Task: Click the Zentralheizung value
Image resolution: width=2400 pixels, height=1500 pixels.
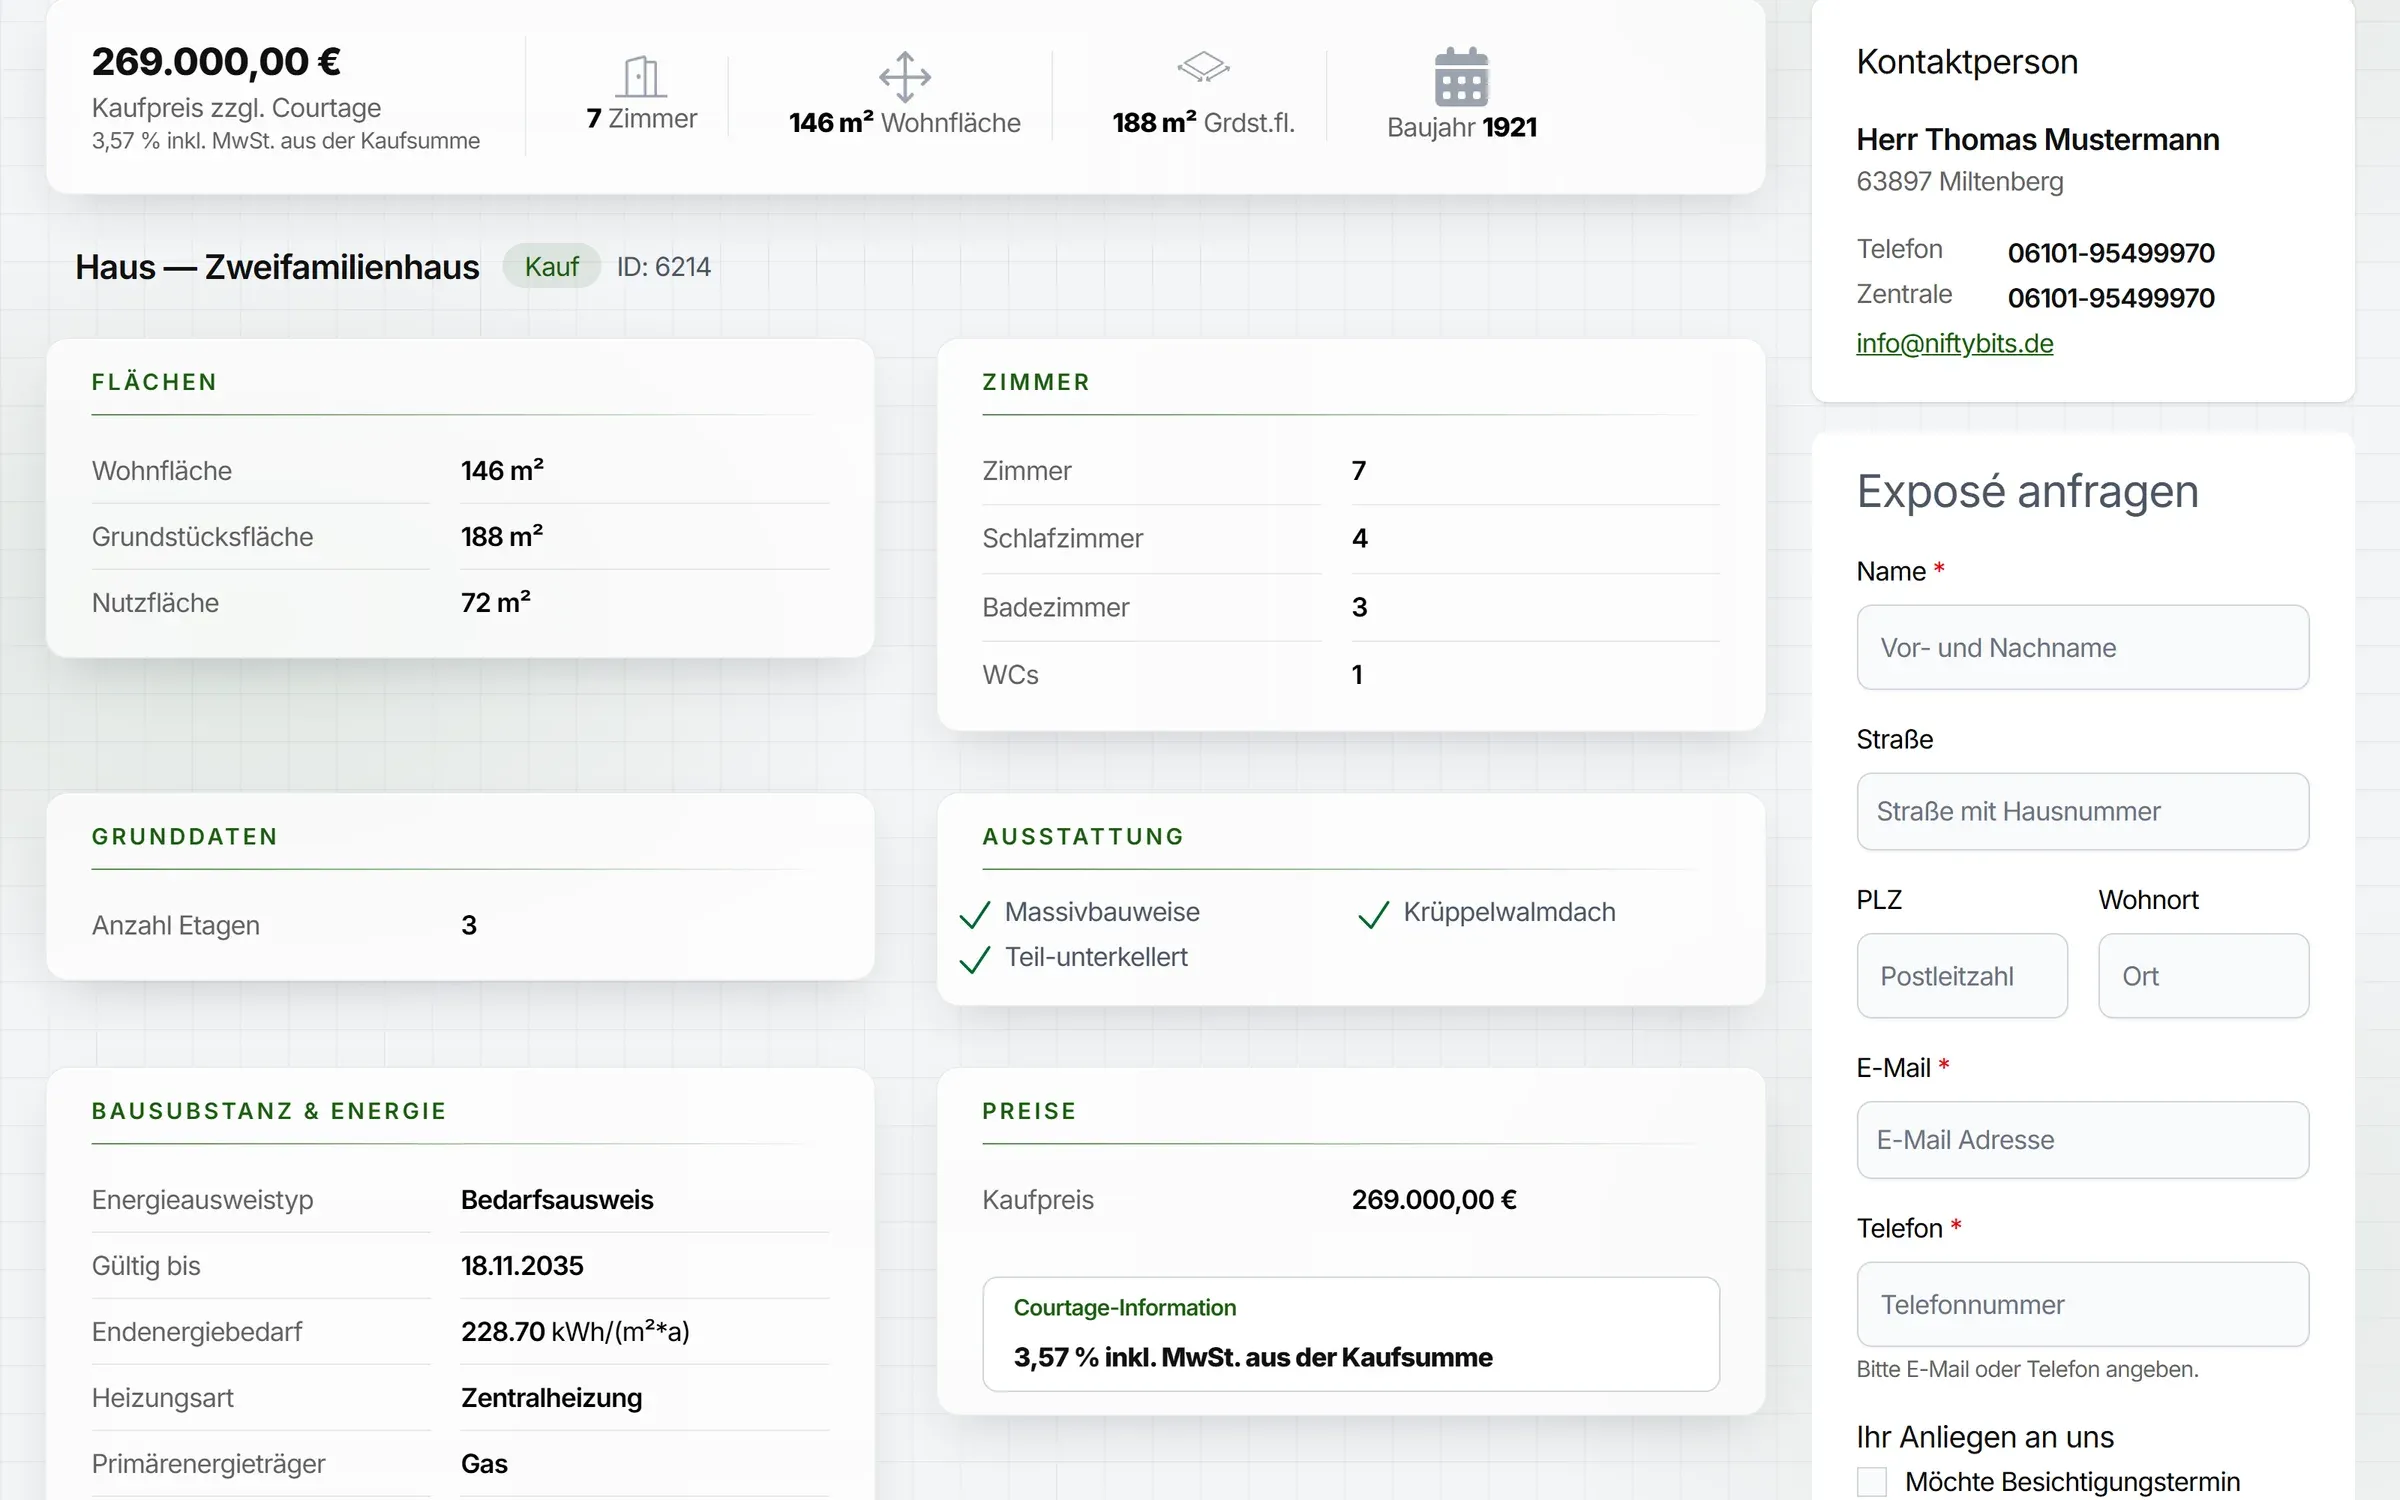Action: [x=551, y=1397]
